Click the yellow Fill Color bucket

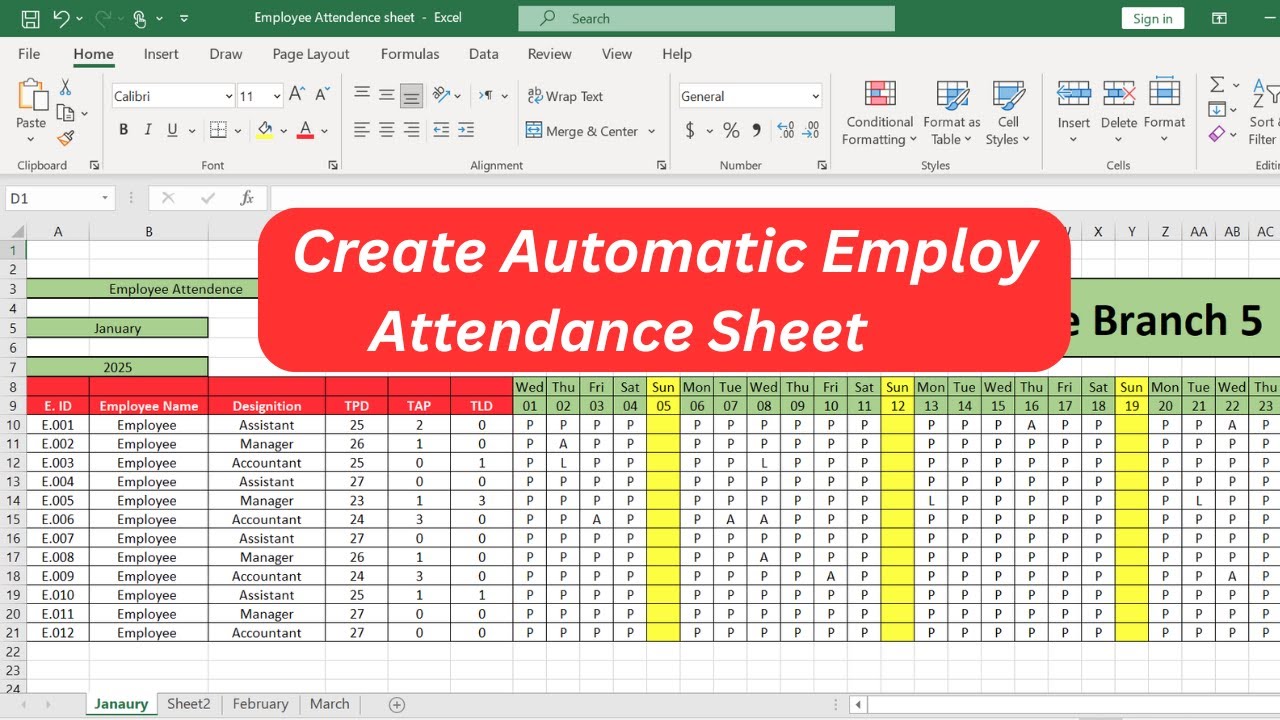click(x=265, y=130)
